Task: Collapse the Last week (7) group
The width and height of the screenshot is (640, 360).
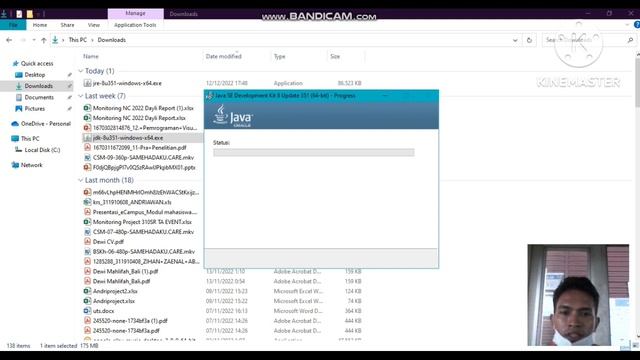Action: point(80,96)
